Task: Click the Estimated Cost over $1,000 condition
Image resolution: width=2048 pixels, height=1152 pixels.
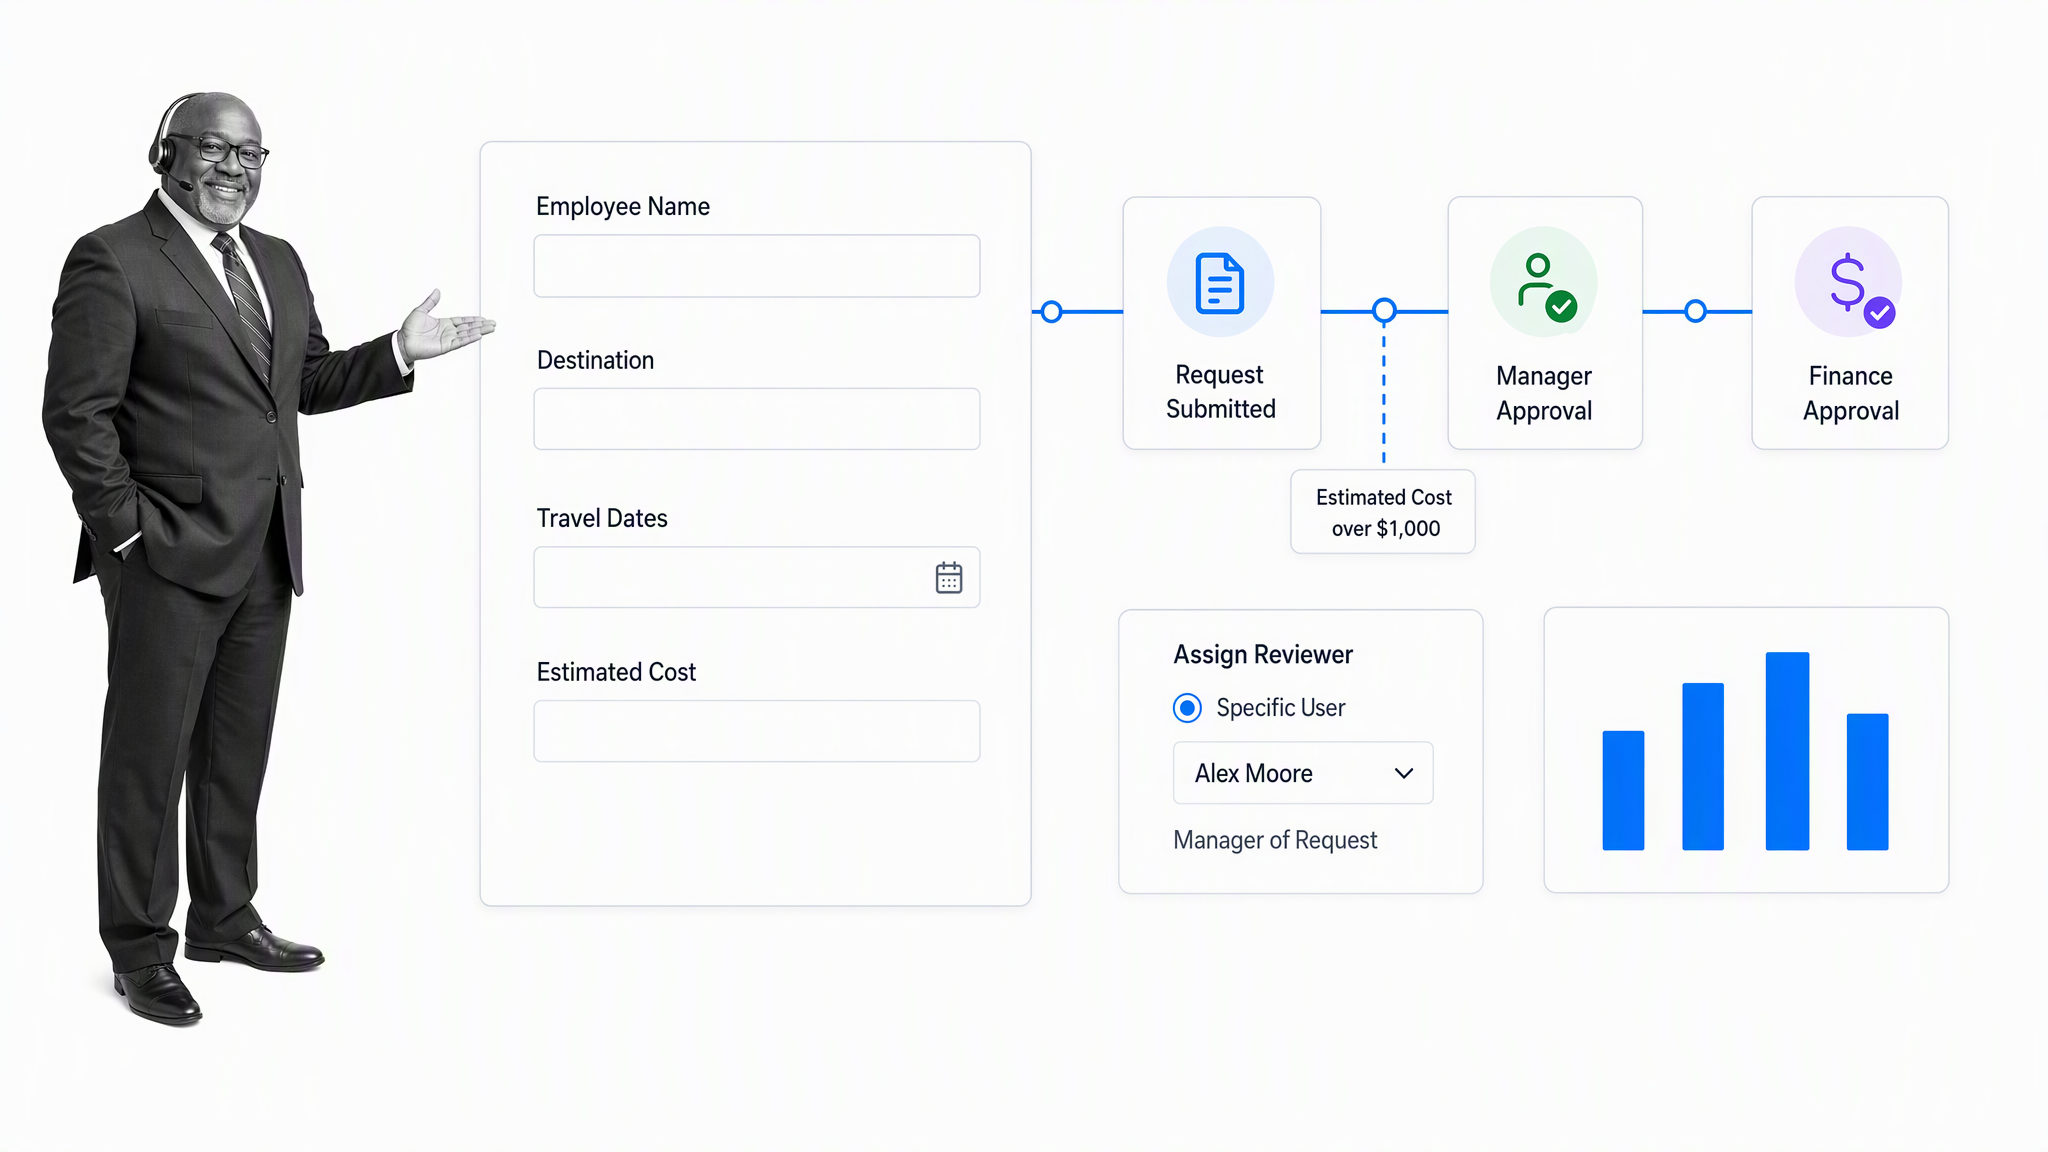Action: point(1383,512)
